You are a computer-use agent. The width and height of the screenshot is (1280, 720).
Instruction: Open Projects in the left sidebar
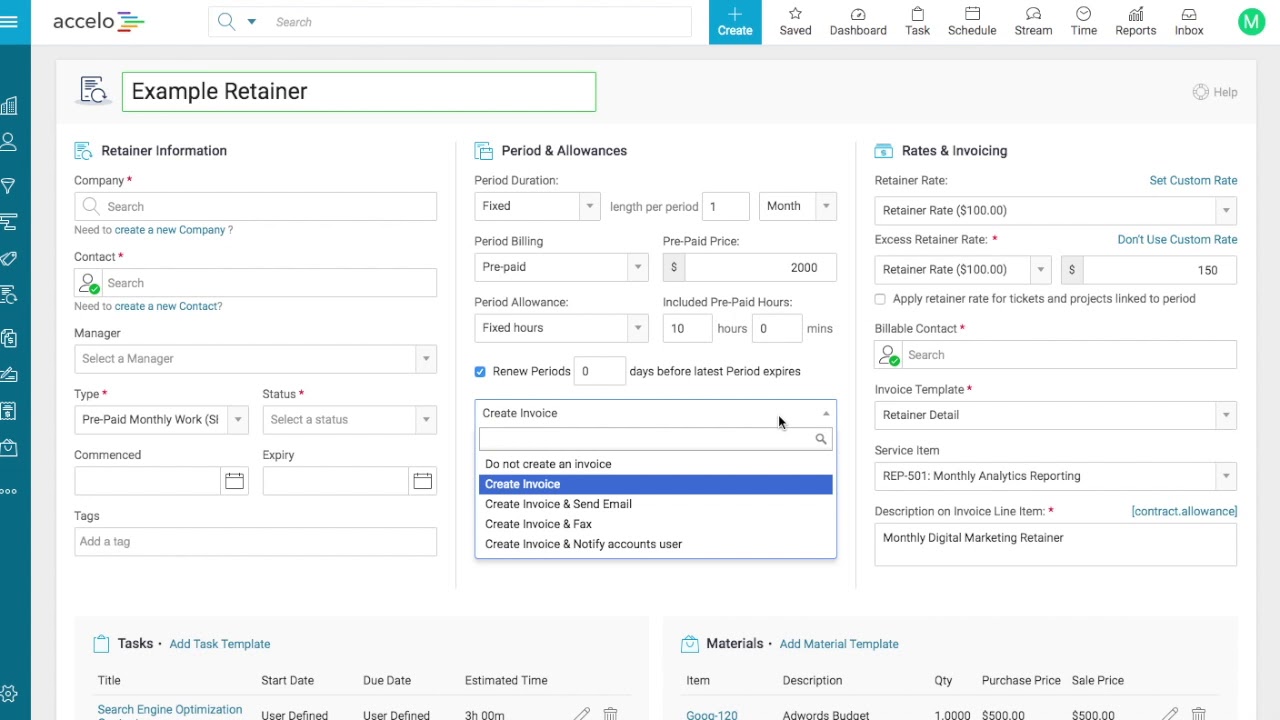click(9, 221)
